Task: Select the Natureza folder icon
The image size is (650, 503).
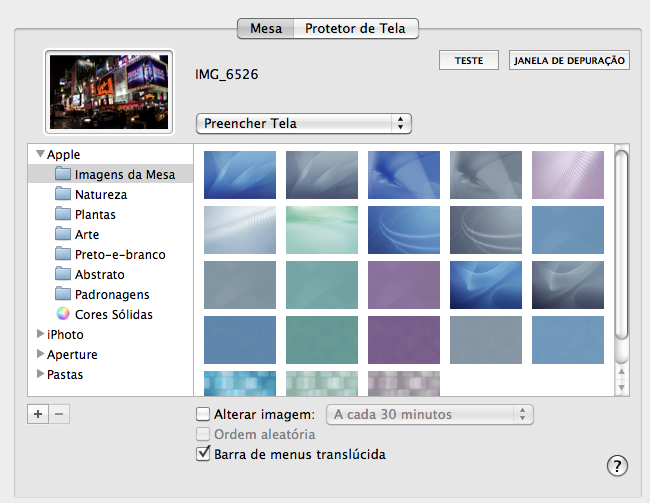Action: coord(63,194)
